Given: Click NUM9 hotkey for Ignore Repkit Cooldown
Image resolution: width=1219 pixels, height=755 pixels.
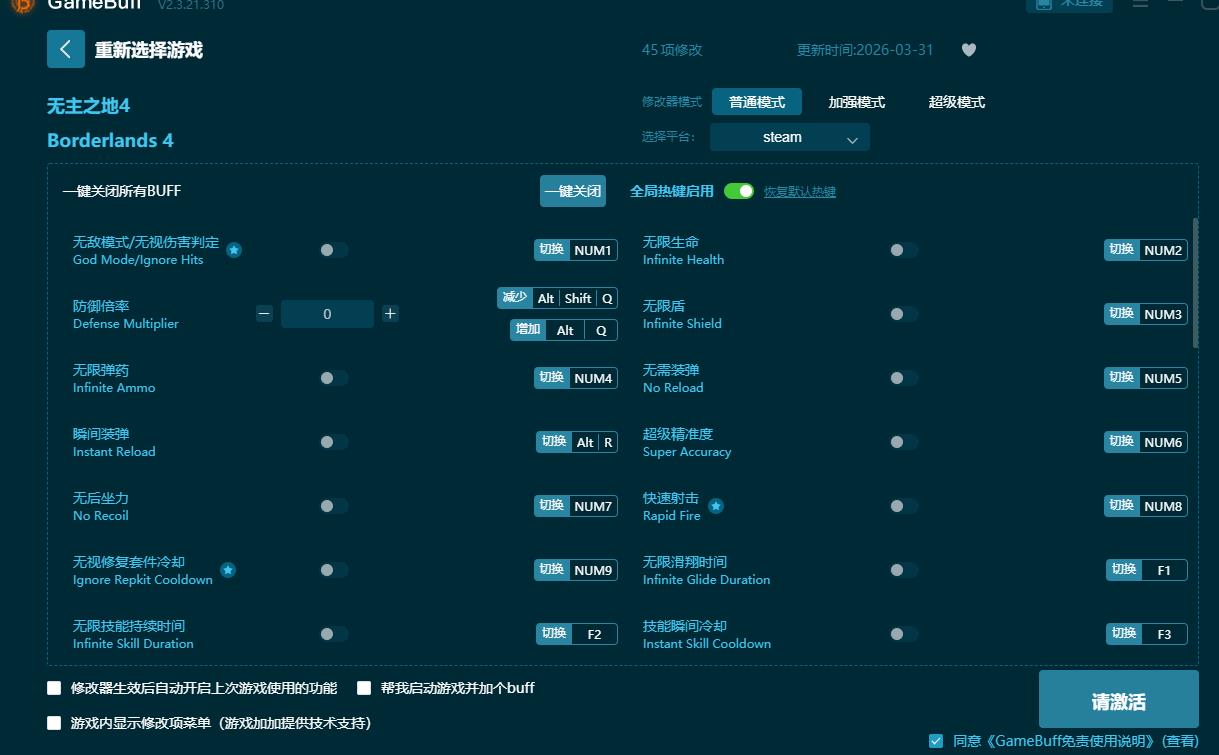Looking at the screenshot, I should [x=576, y=570].
